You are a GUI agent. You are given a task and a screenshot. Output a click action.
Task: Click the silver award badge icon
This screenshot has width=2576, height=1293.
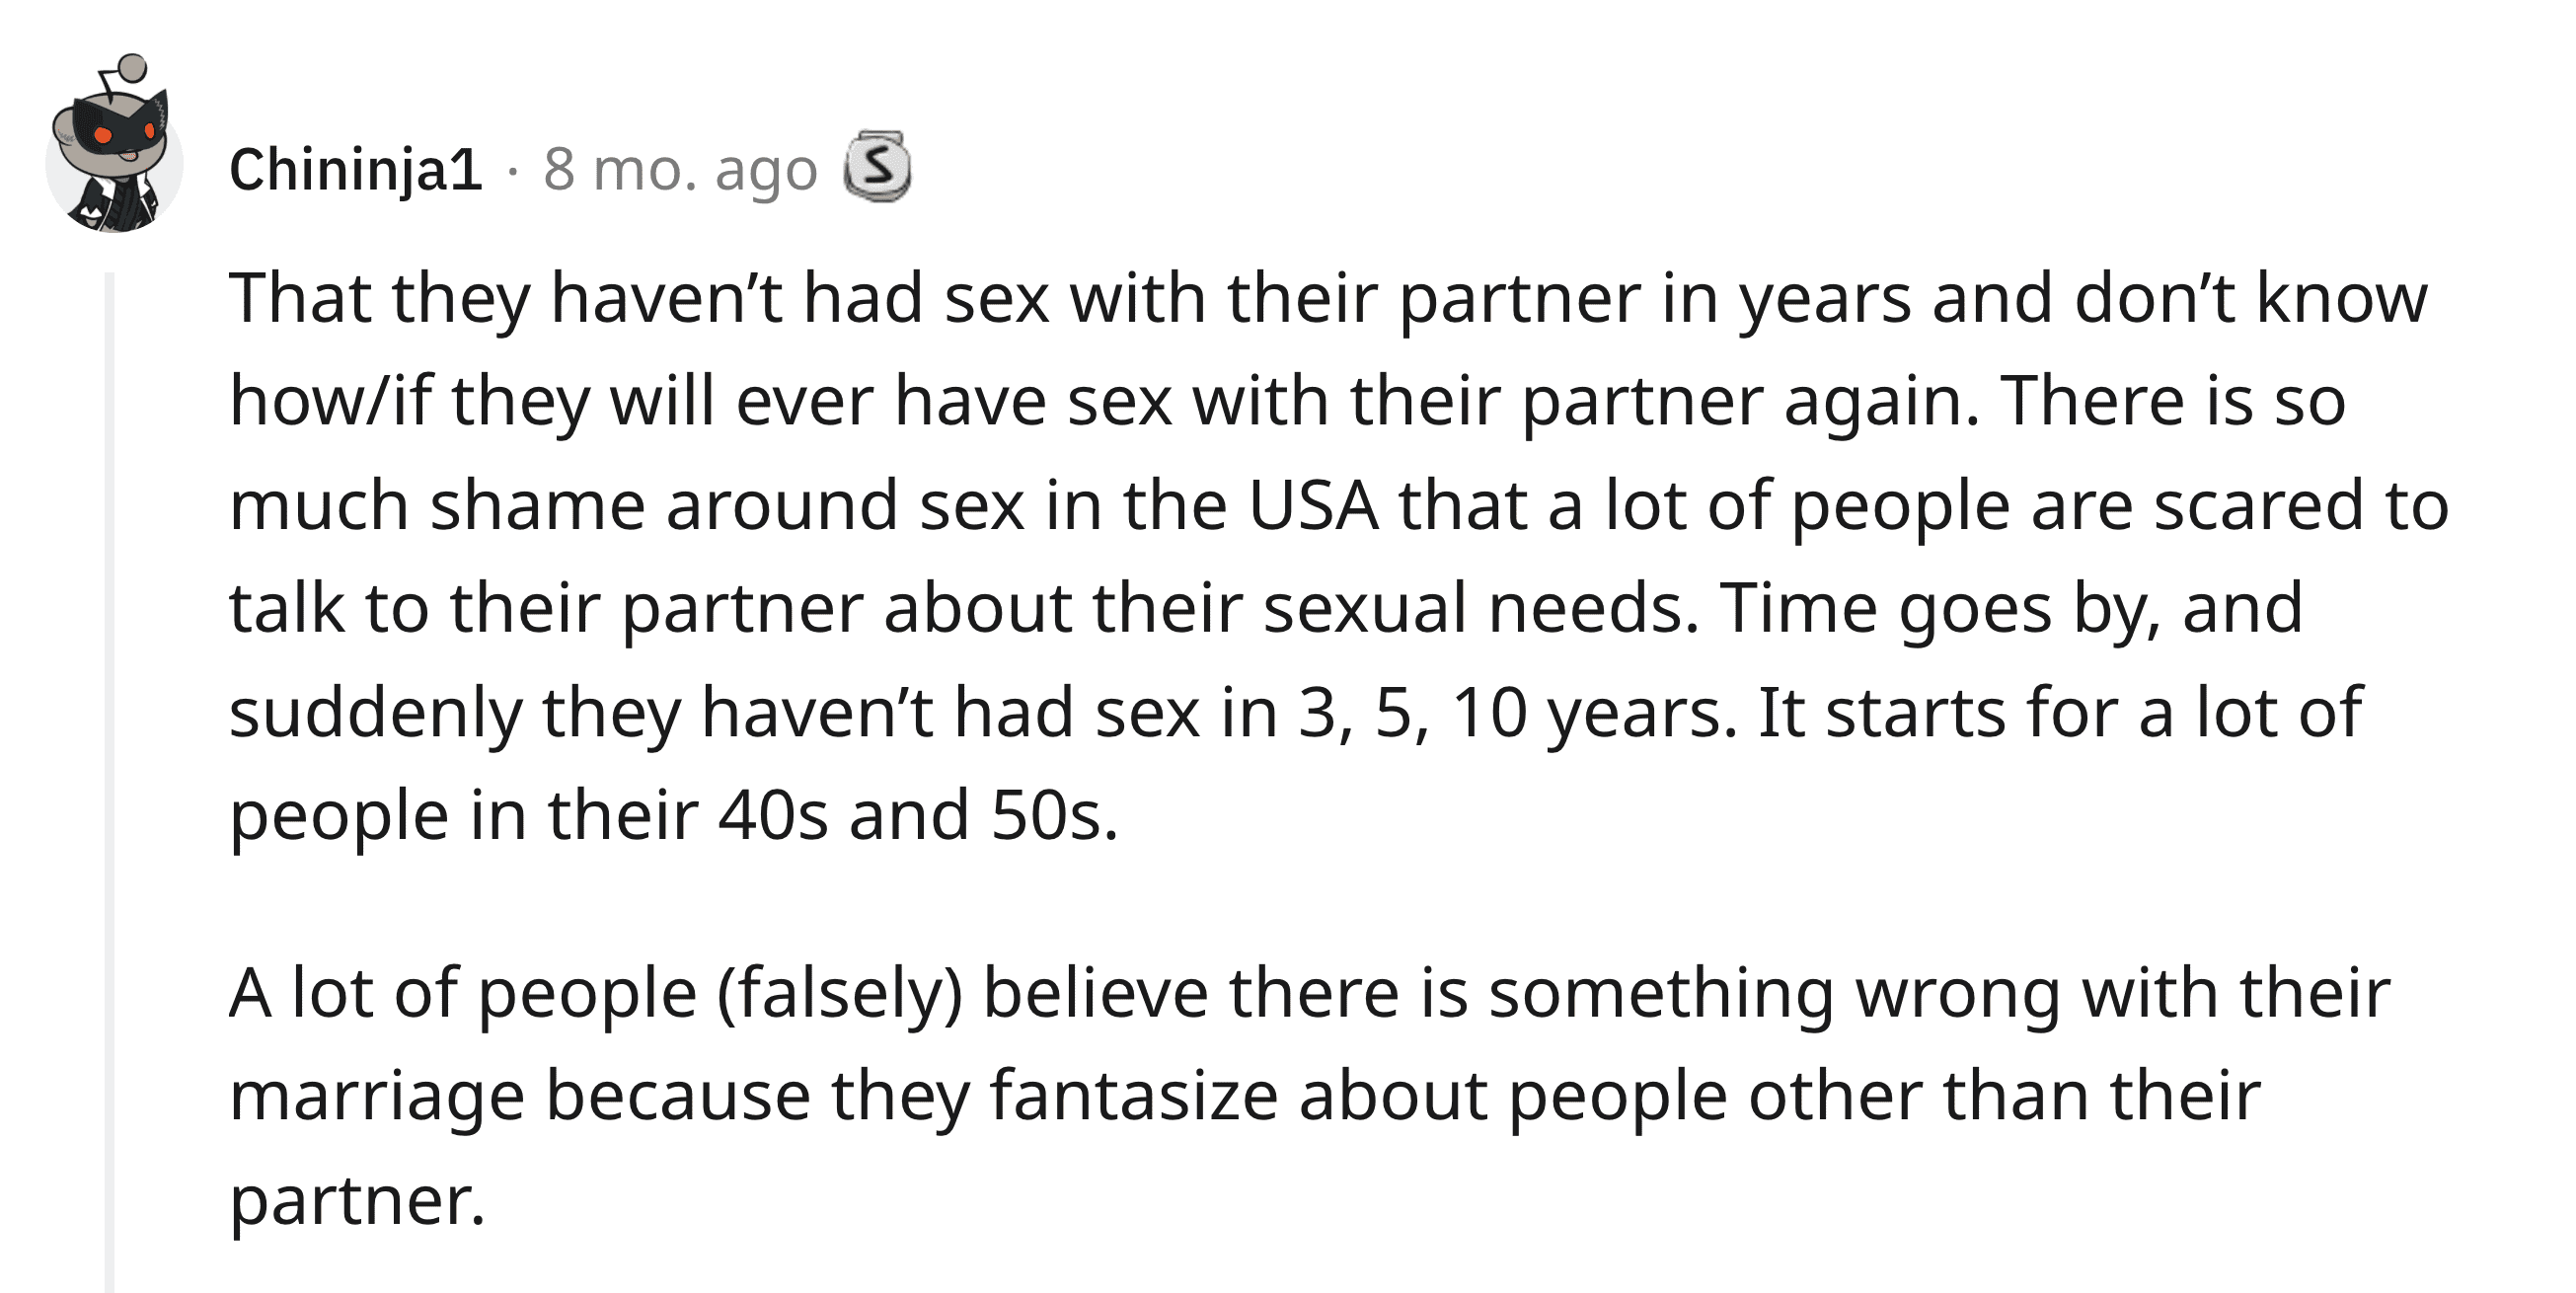877,166
